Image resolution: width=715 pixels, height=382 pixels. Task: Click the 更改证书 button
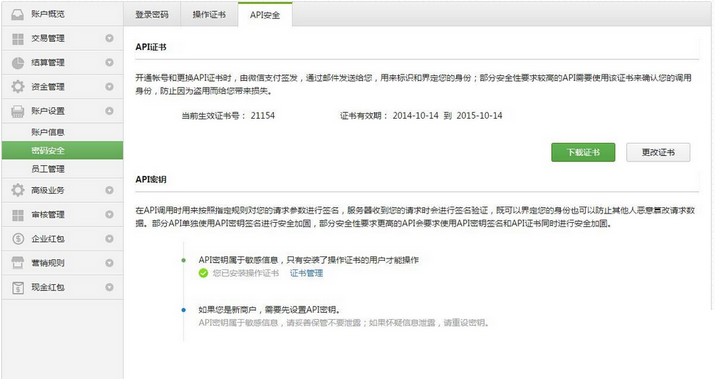tap(658, 152)
